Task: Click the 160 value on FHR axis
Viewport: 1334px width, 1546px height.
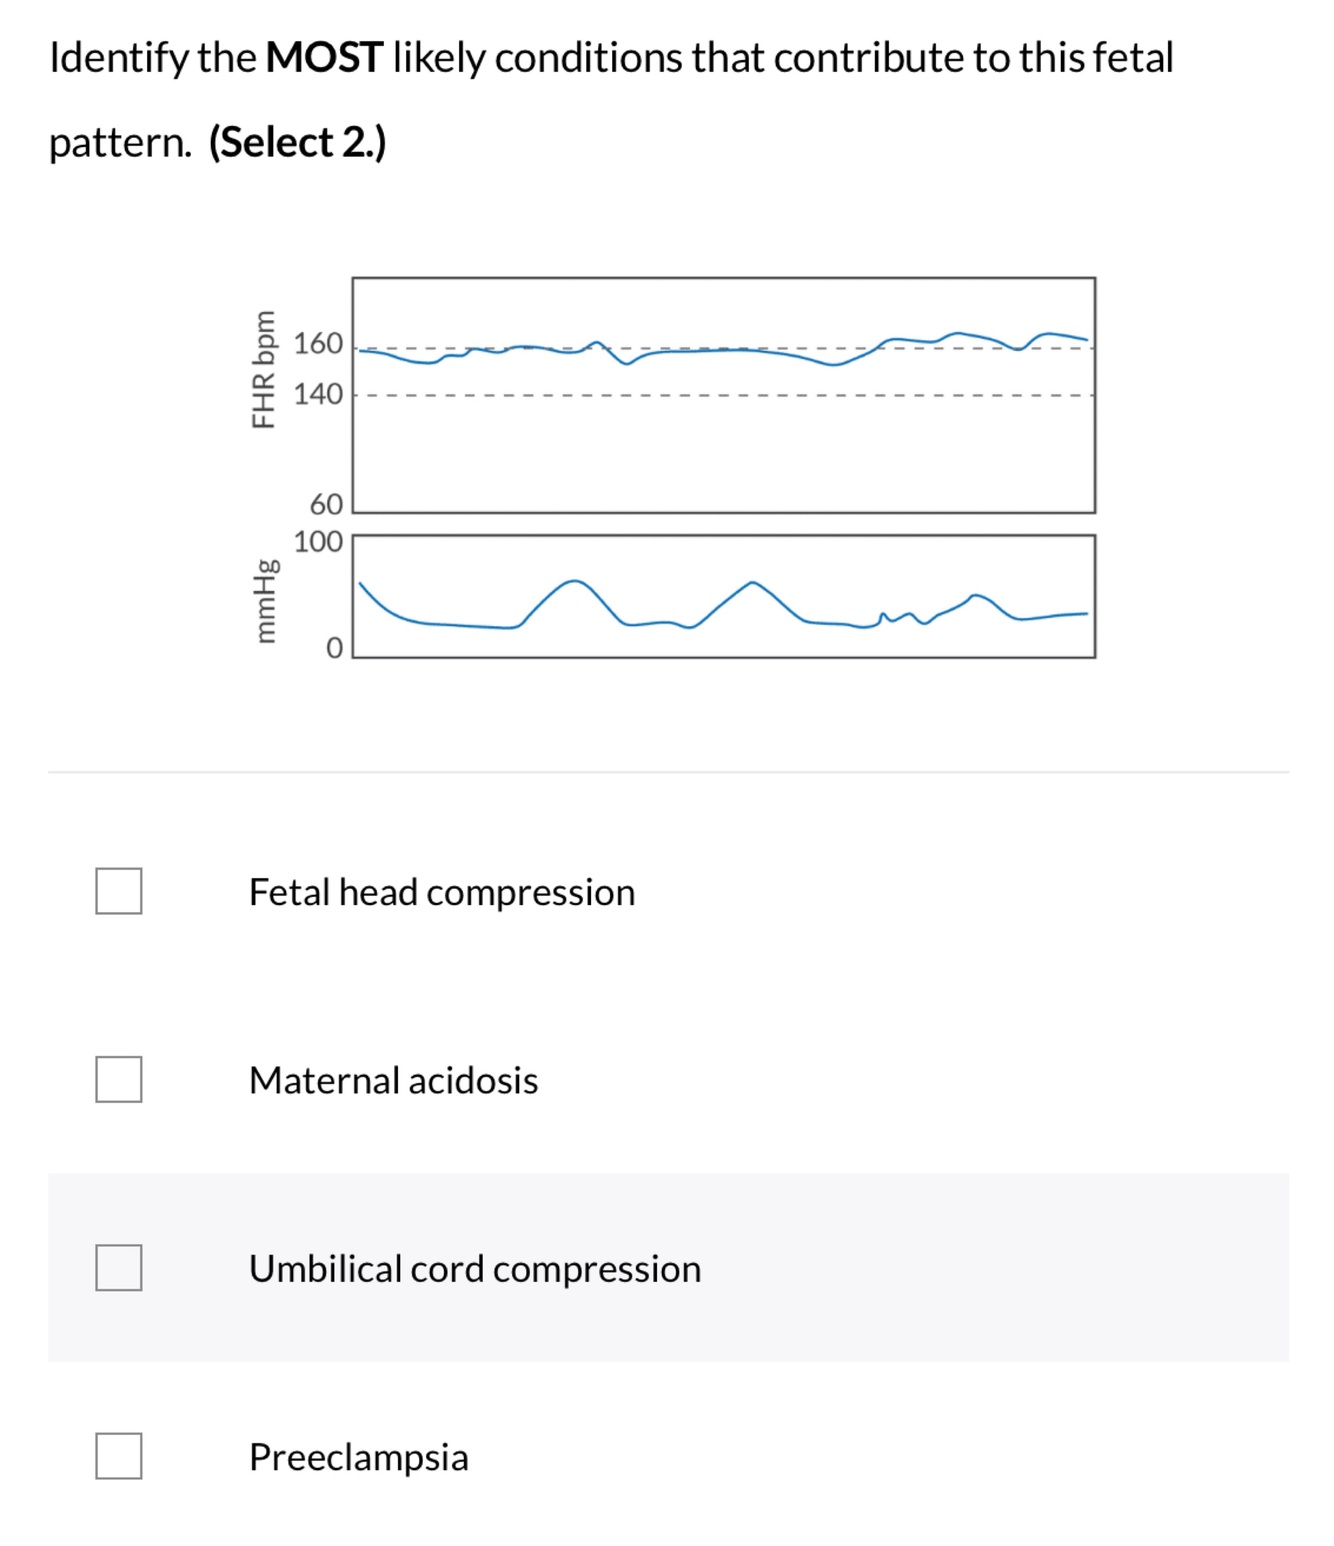Action: click(x=318, y=344)
